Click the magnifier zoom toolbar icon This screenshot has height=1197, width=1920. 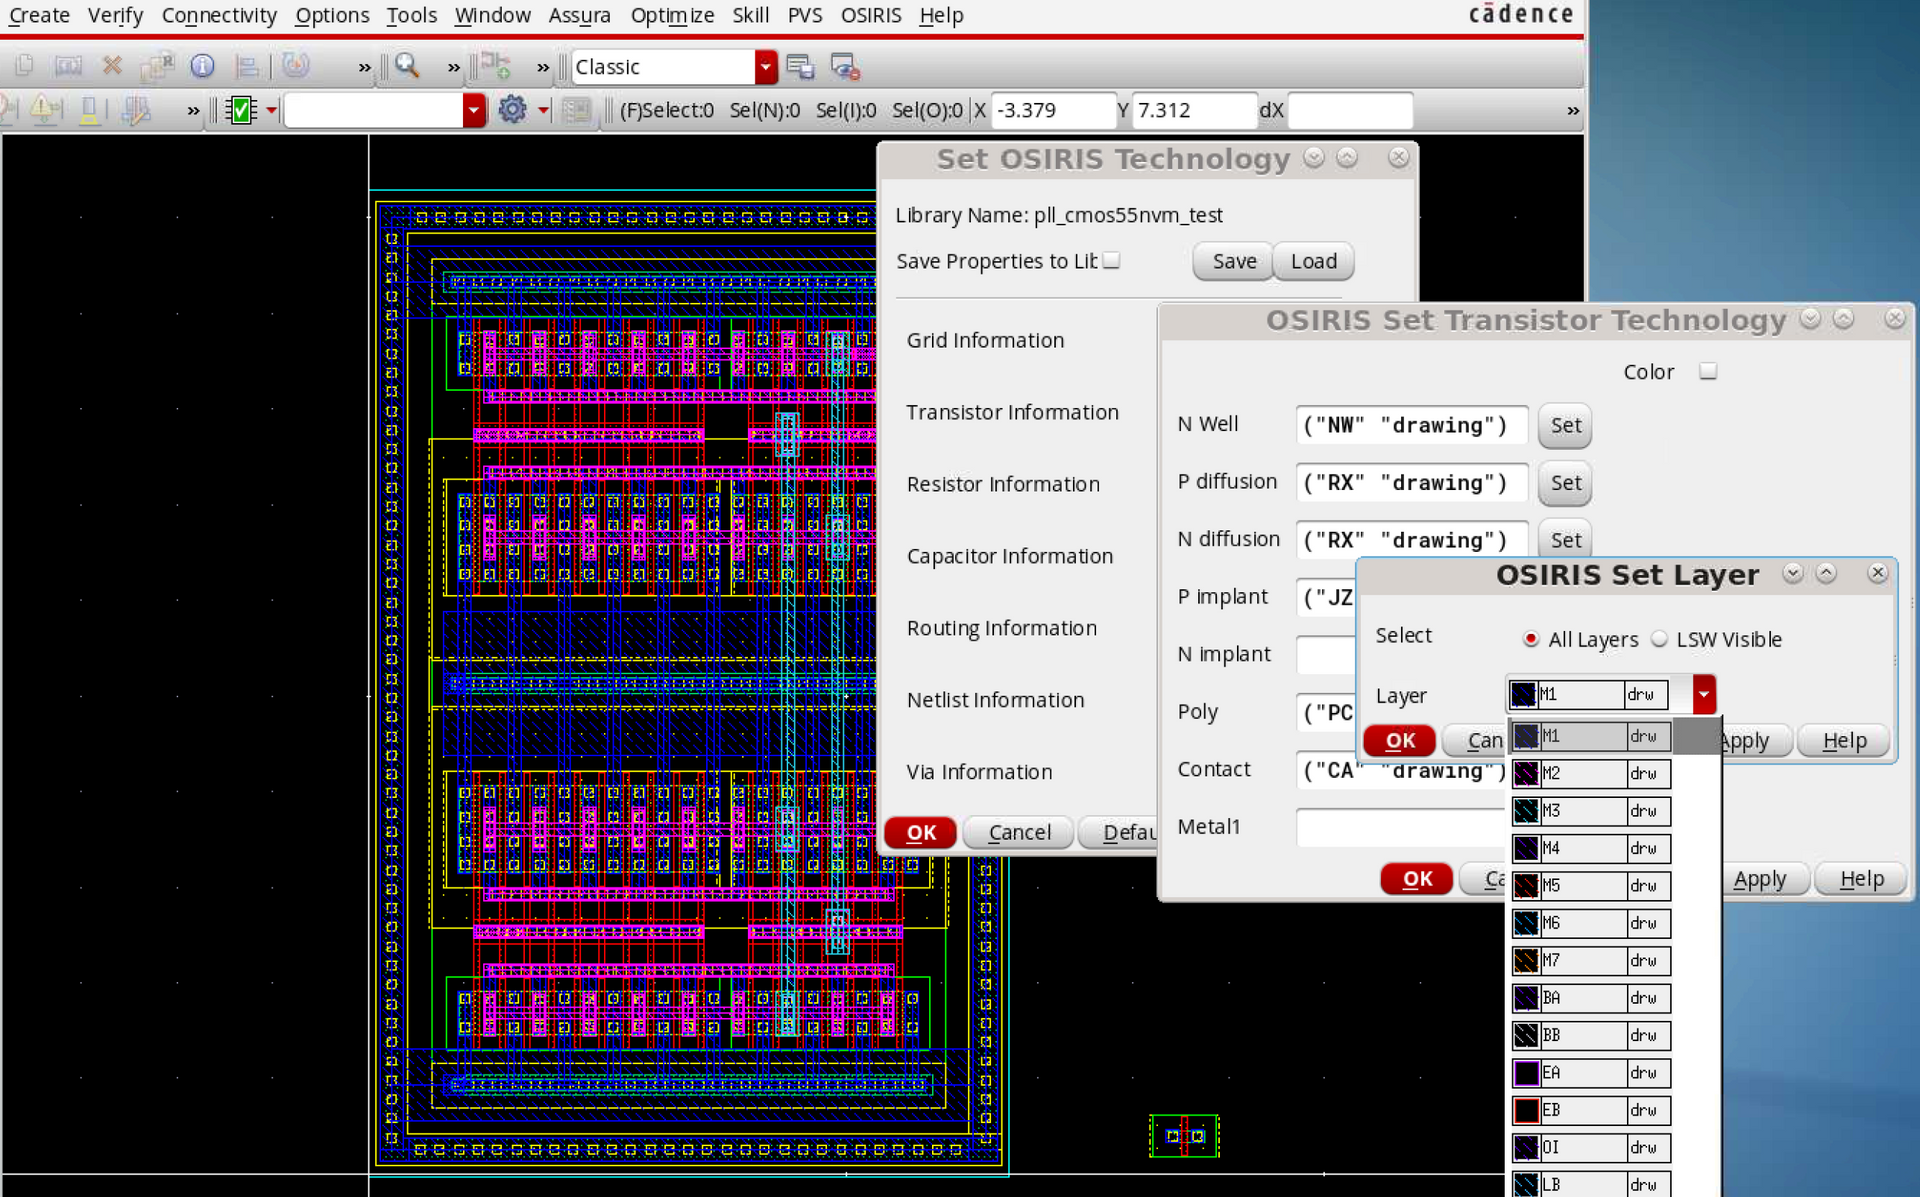pos(407,66)
